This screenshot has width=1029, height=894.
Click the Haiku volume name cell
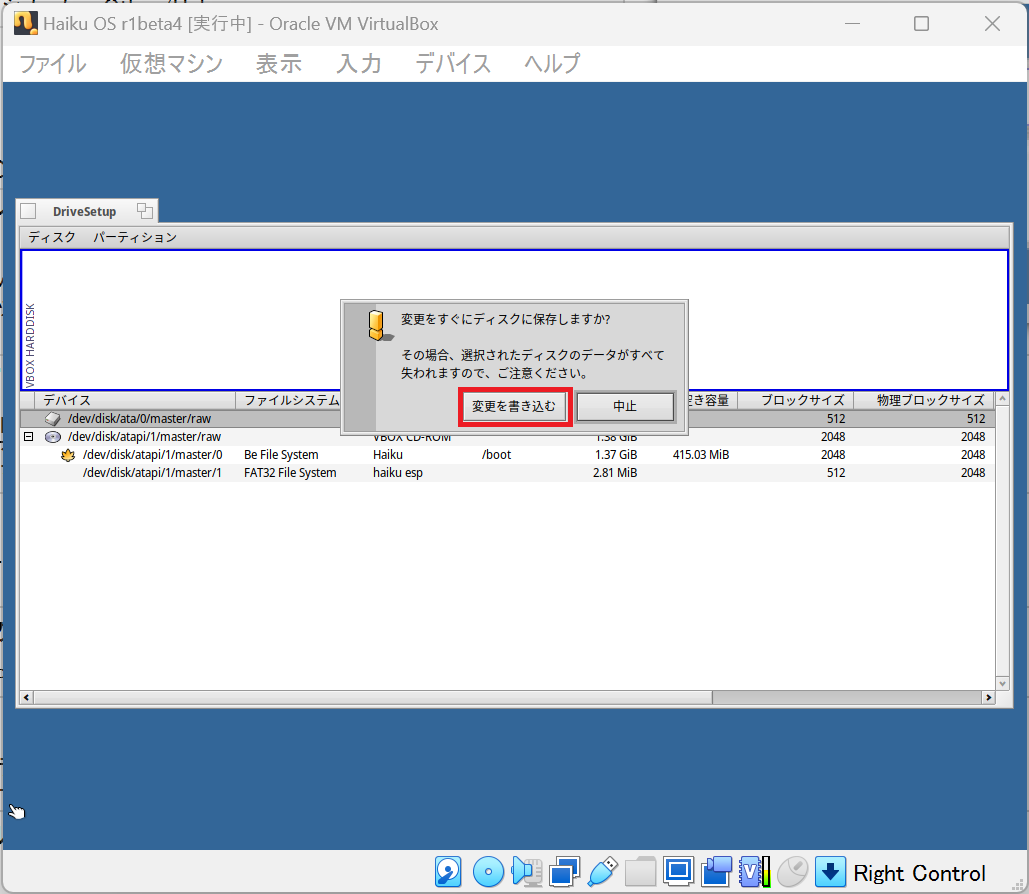click(x=388, y=454)
